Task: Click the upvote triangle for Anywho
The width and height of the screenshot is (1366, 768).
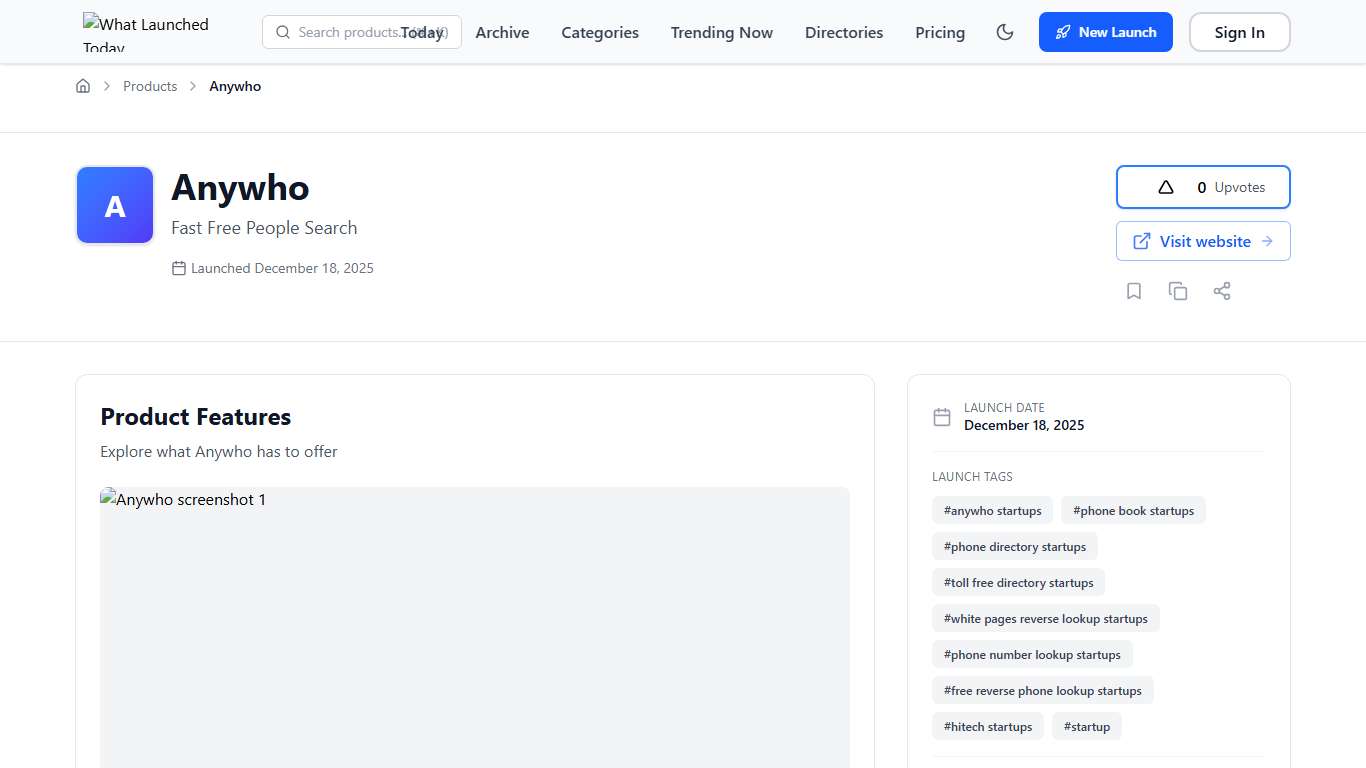Action: tap(1164, 187)
